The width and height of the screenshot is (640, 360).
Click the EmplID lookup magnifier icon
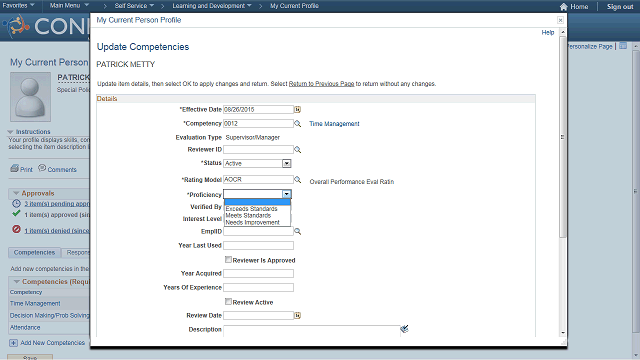pos(298,231)
